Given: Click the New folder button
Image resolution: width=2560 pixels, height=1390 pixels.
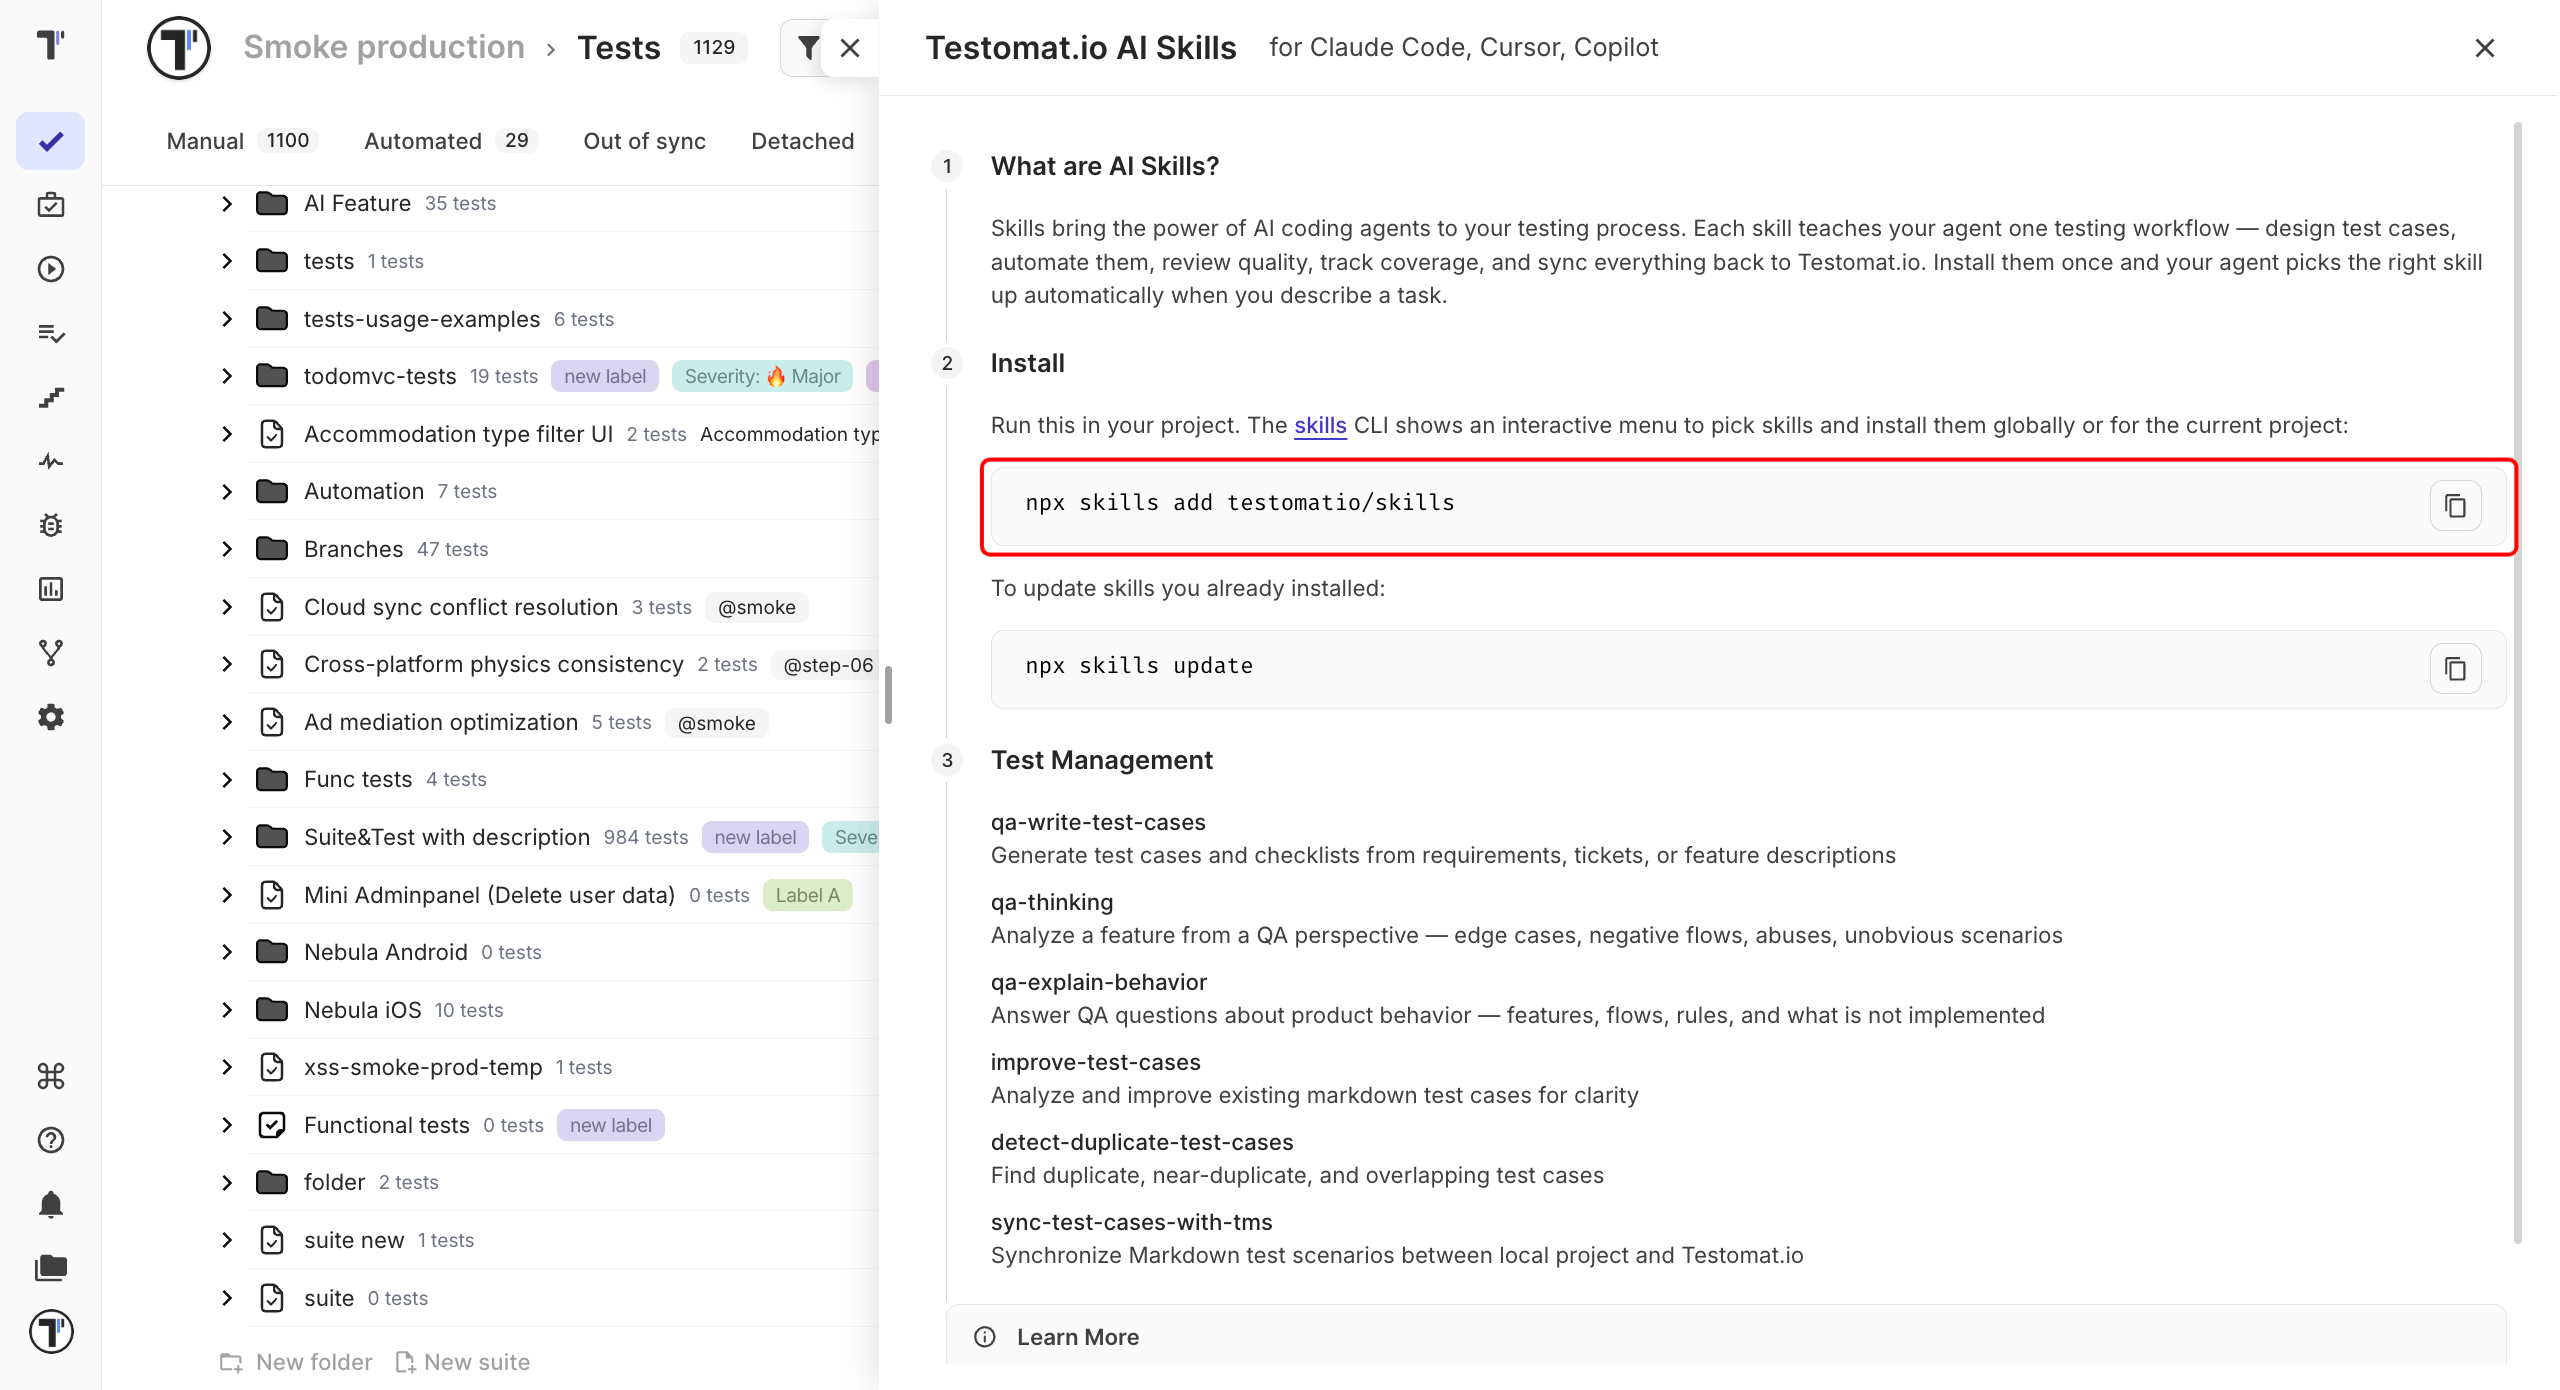Looking at the screenshot, I should [296, 1362].
